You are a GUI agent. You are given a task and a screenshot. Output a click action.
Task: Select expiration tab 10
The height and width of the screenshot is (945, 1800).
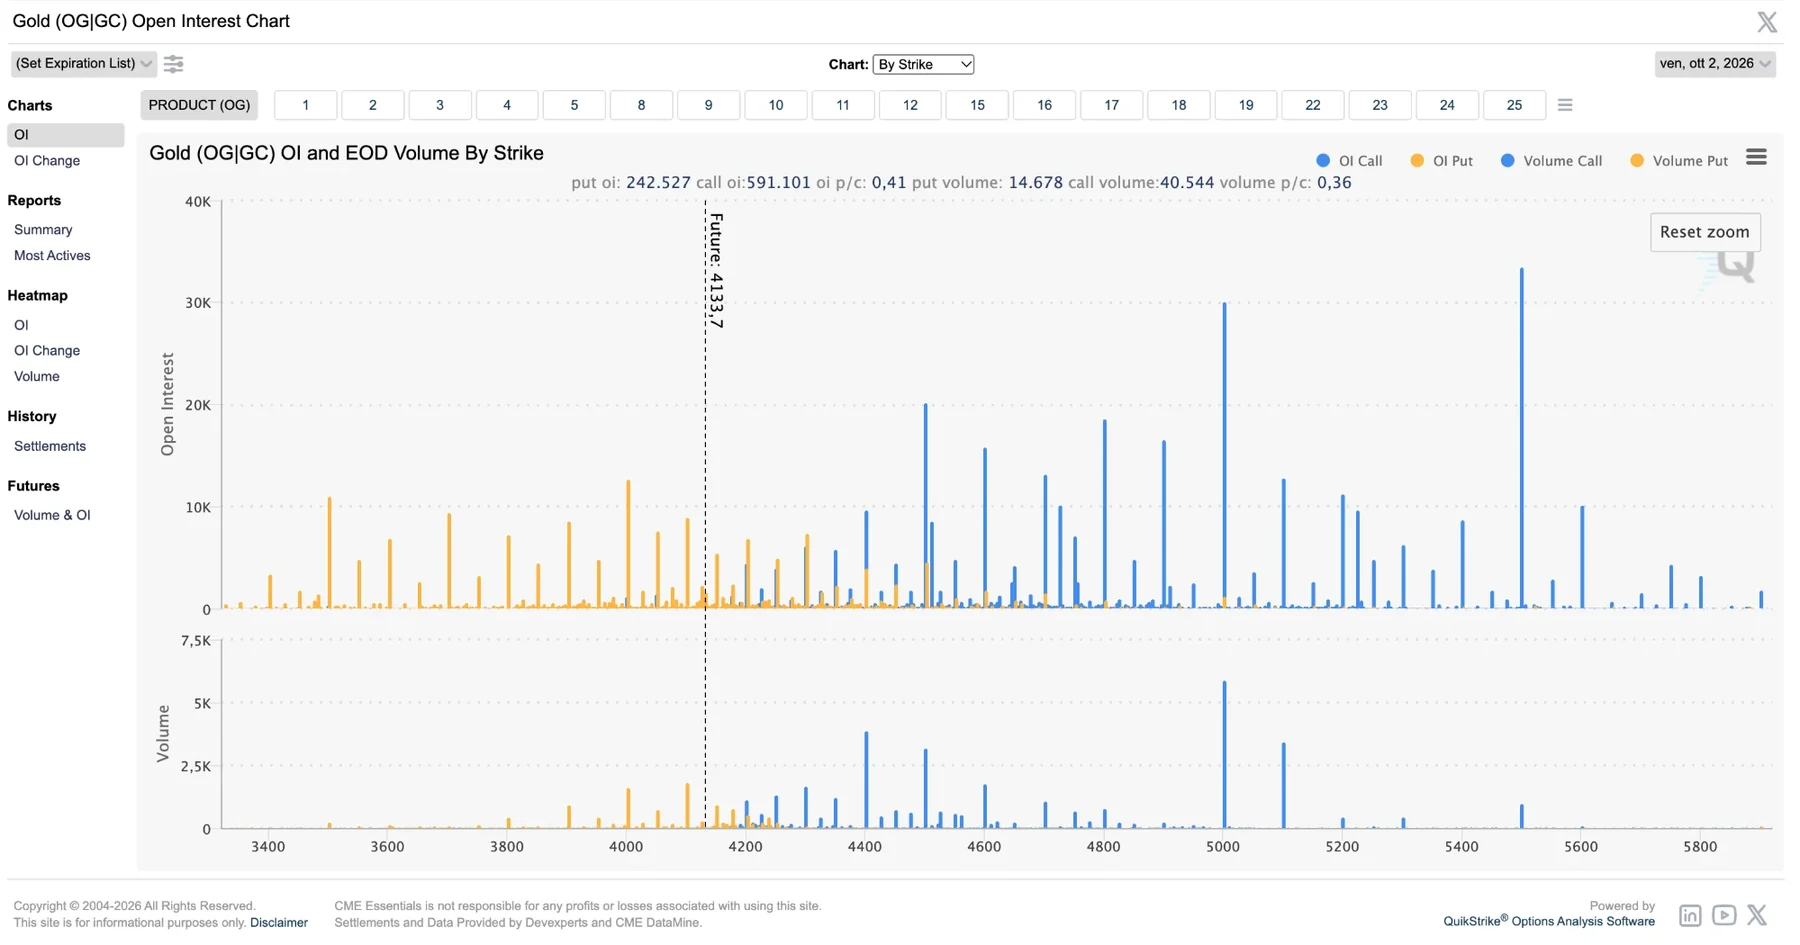(x=776, y=105)
